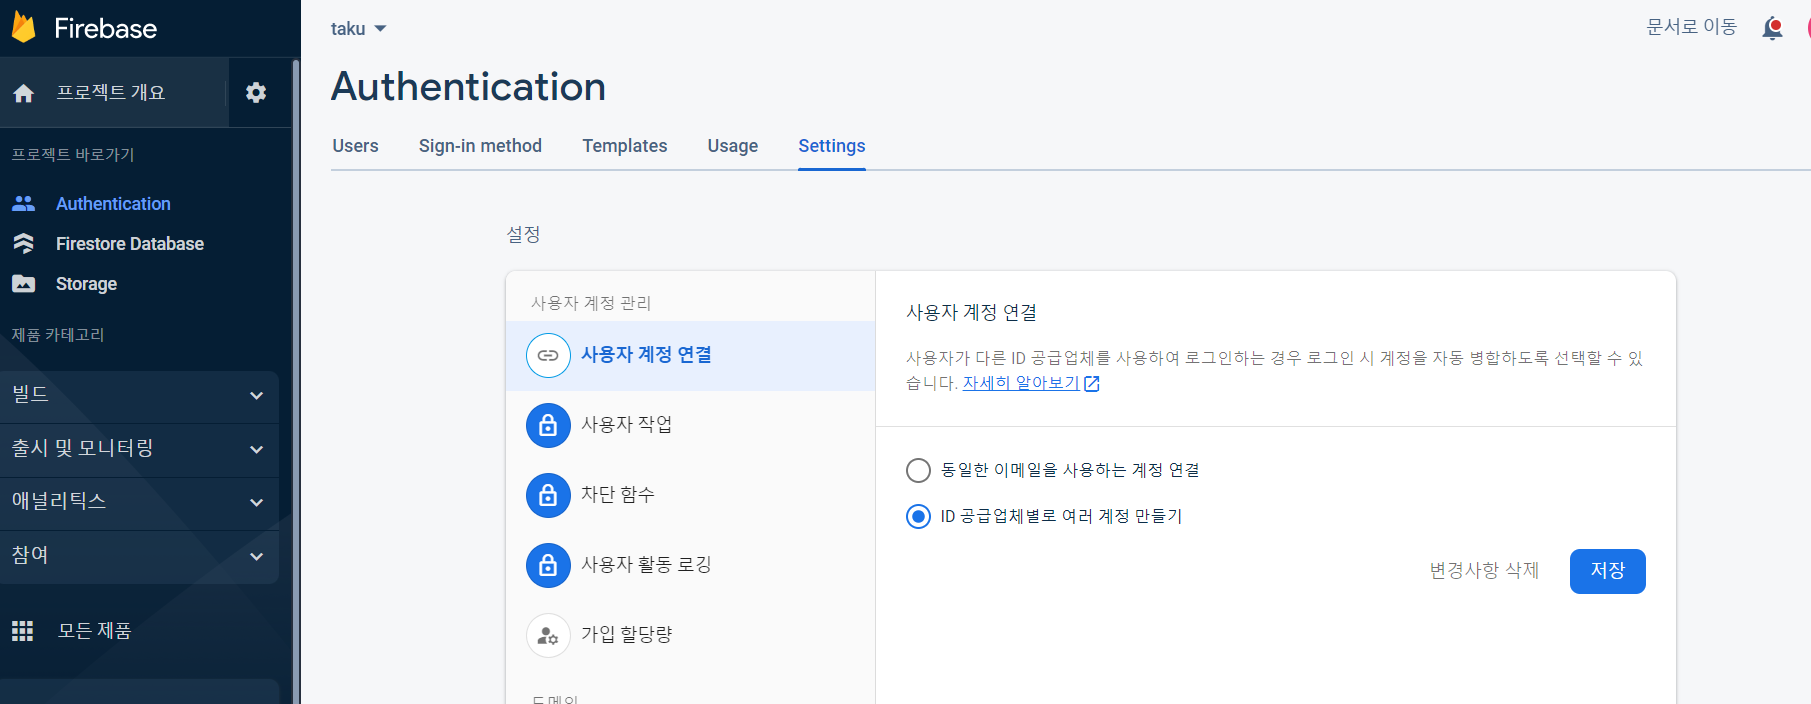Click the 프로젝트 바로가기 sidebar label
This screenshot has width=1811, height=704.
(x=73, y=155)
